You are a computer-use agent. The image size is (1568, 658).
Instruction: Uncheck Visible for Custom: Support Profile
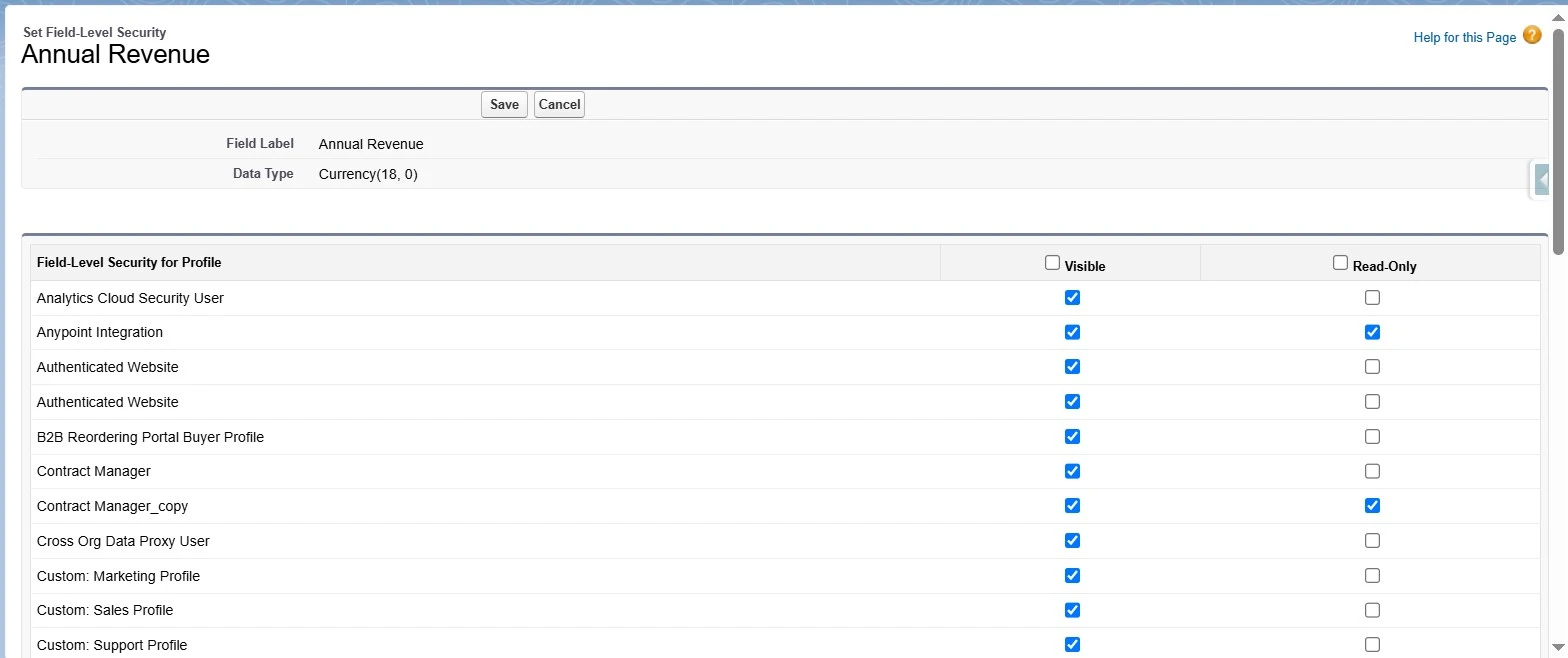click(x=1072, y=645)
